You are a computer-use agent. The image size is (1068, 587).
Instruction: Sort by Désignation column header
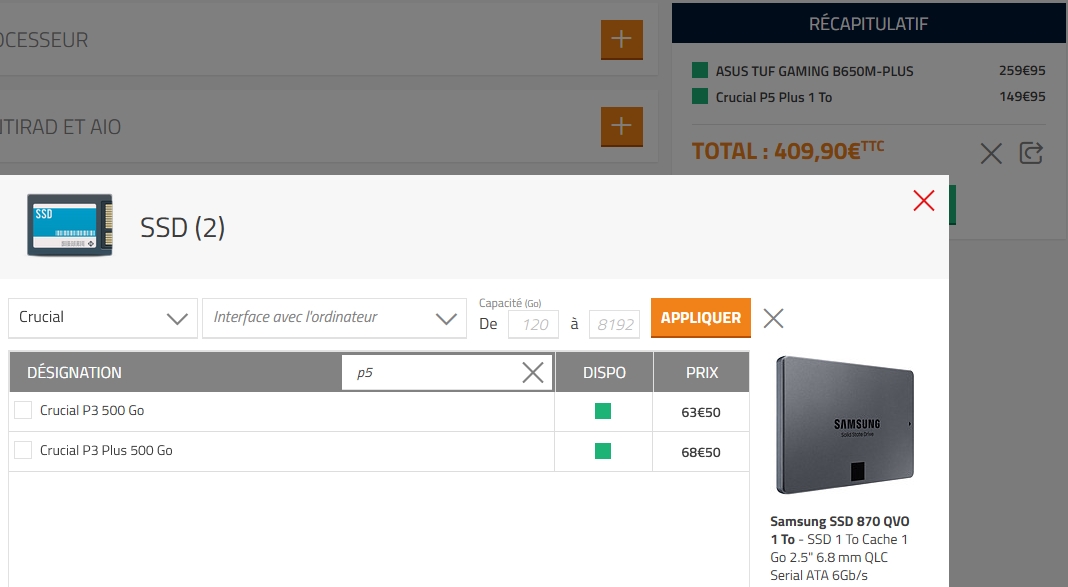[74, 372]
